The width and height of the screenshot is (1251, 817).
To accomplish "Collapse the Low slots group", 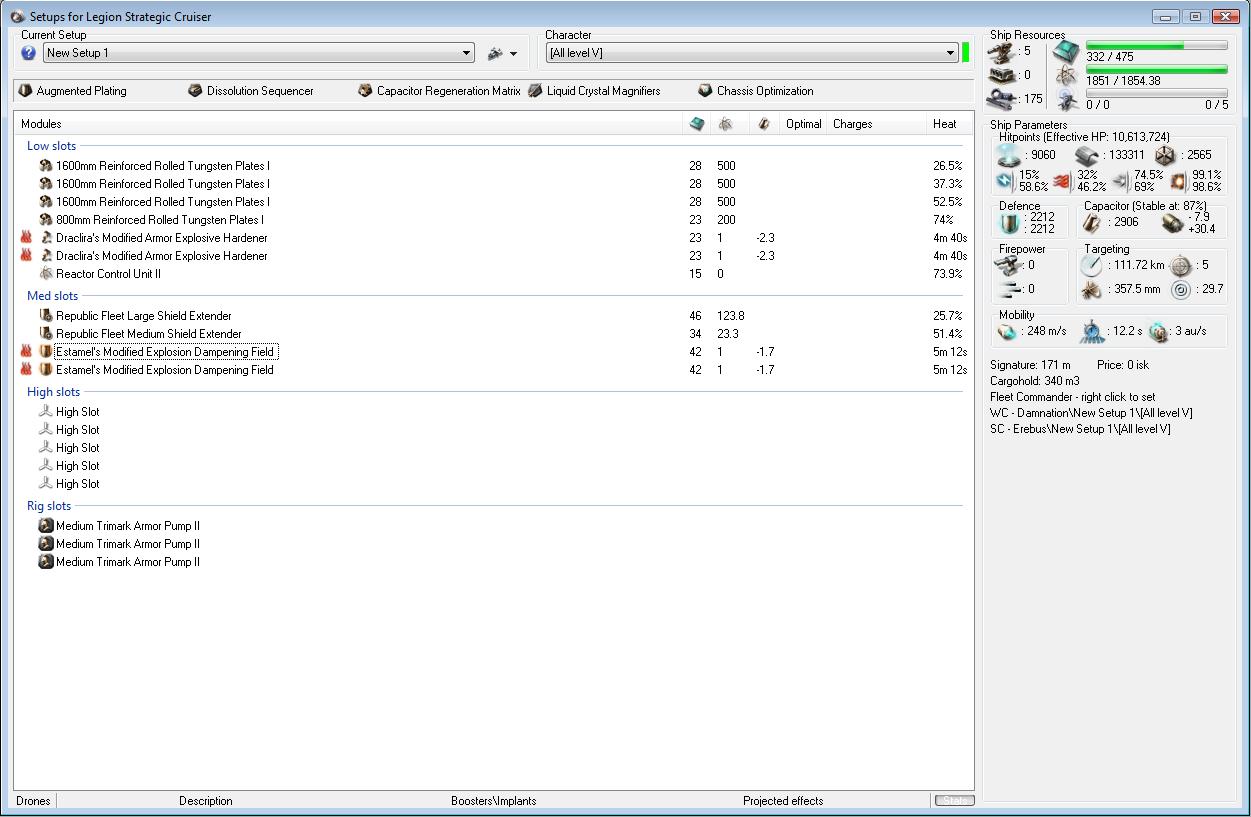I will tap(51, 146).
